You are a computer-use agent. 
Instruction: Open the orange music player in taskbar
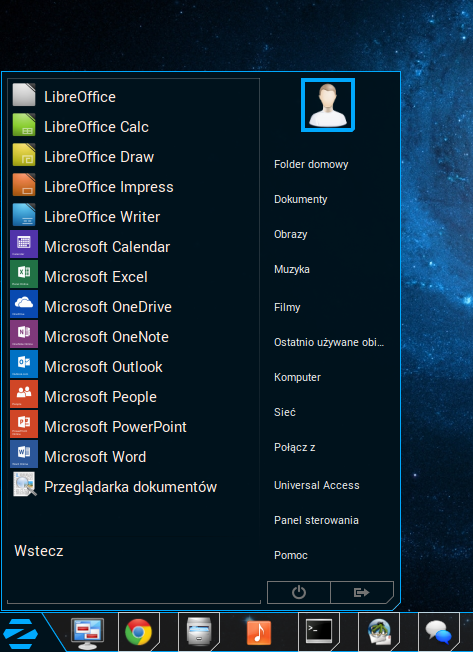(259, 632)
